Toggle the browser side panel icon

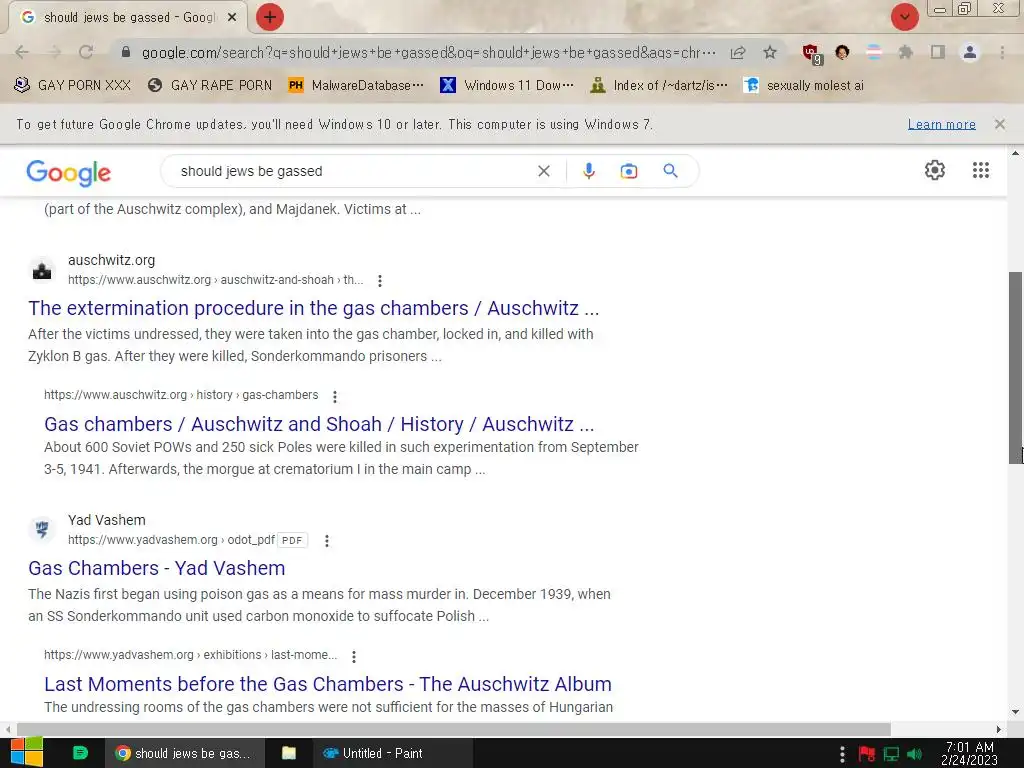937,52
